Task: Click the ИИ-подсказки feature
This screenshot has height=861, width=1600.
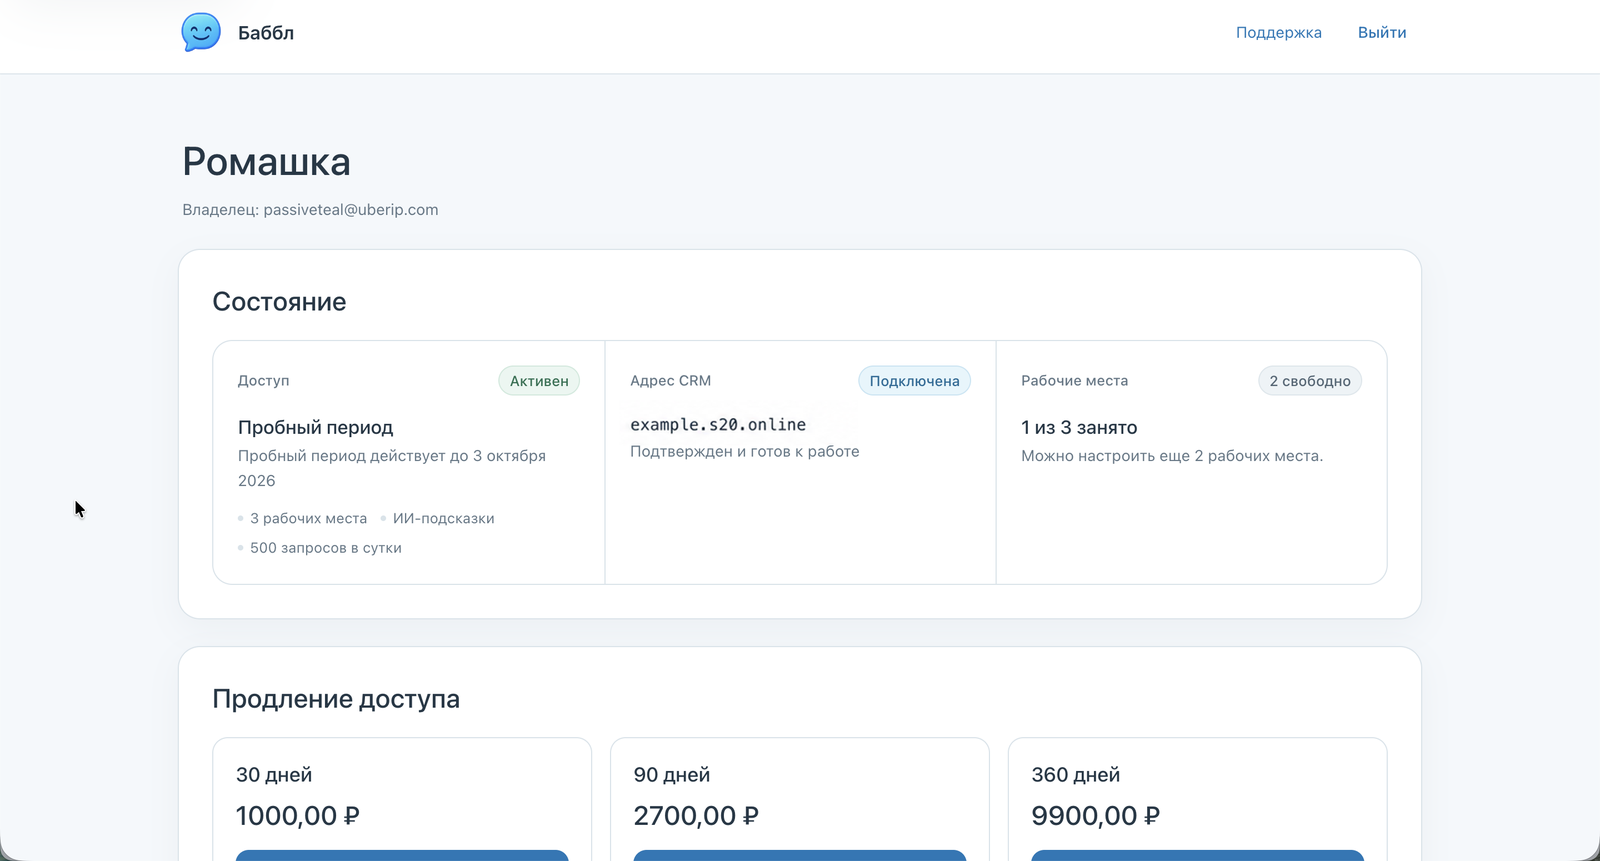Action: coord(443,518)
